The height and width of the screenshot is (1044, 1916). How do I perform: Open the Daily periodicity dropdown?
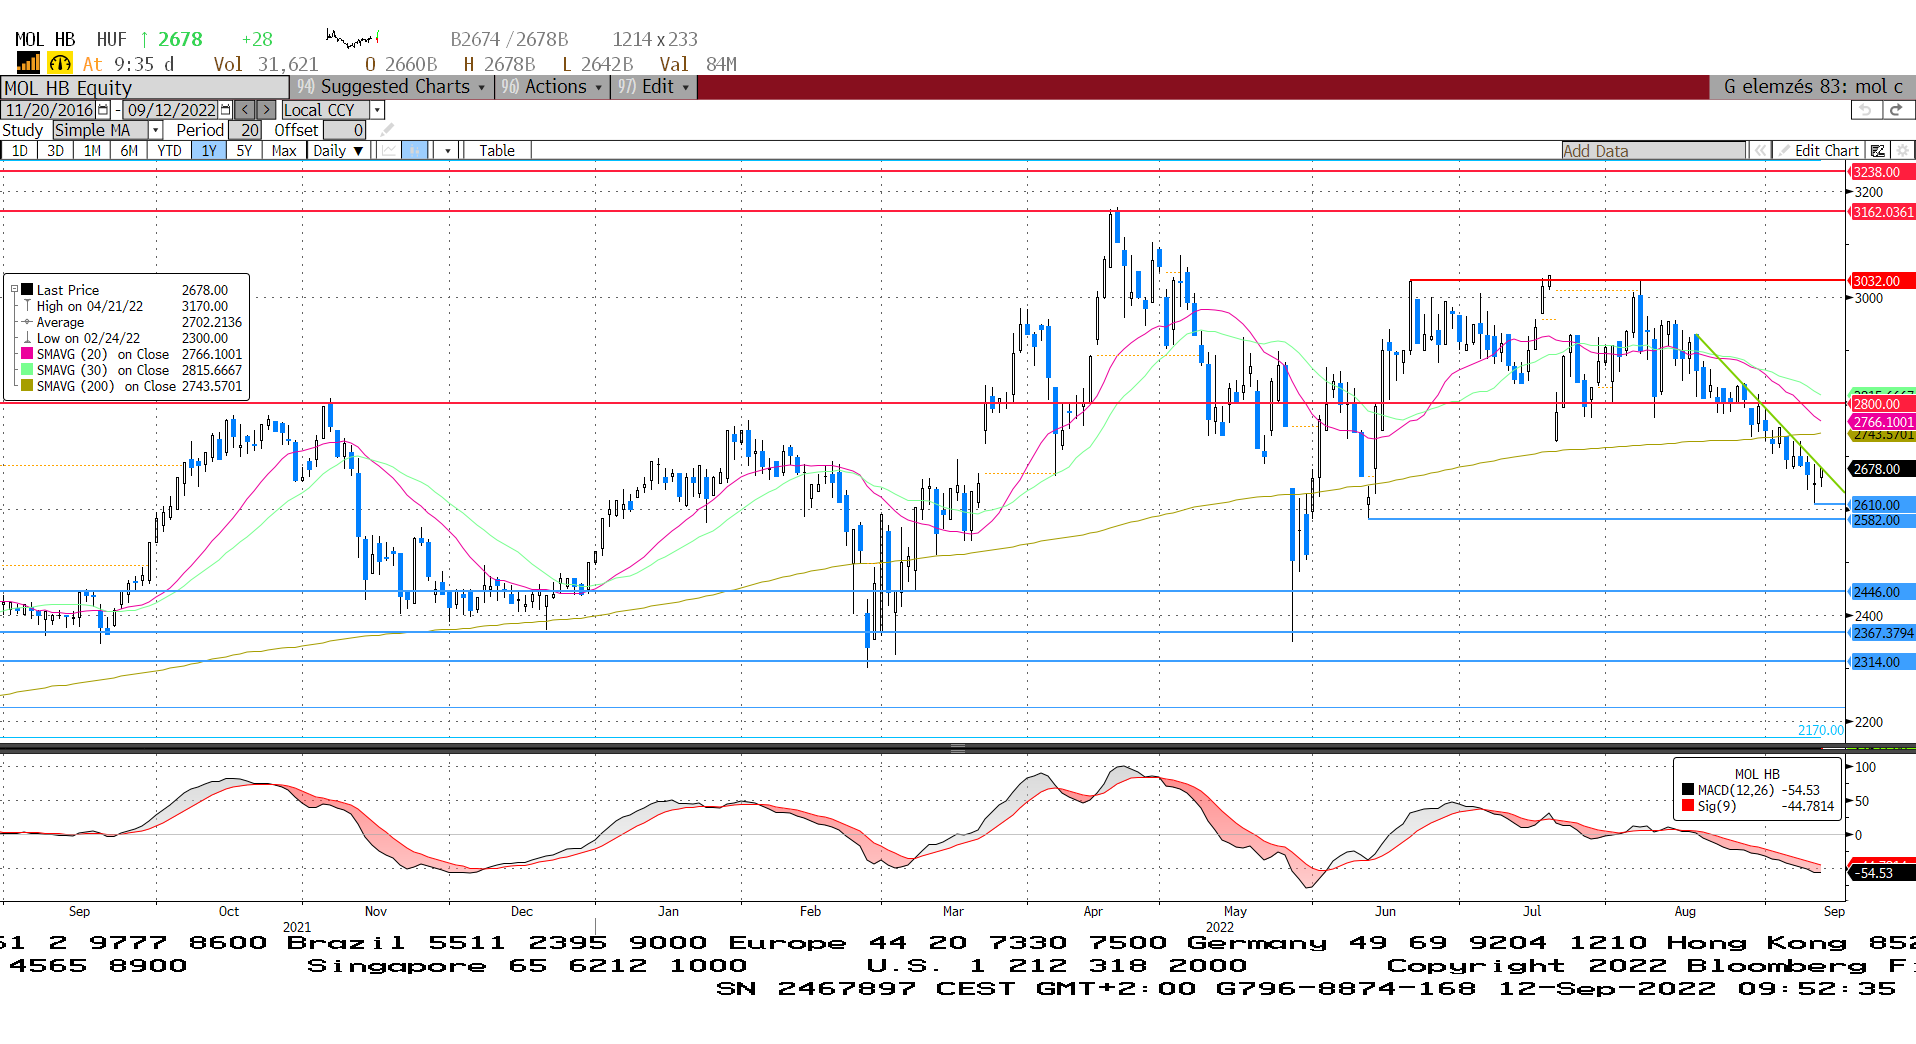(x=338, y=151)
